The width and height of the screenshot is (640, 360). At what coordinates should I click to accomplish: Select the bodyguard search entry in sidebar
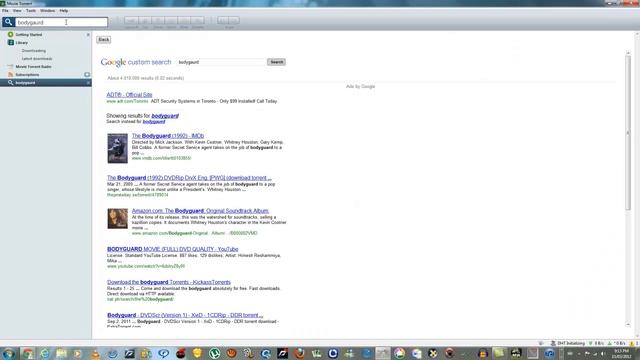tap(46, 83)
